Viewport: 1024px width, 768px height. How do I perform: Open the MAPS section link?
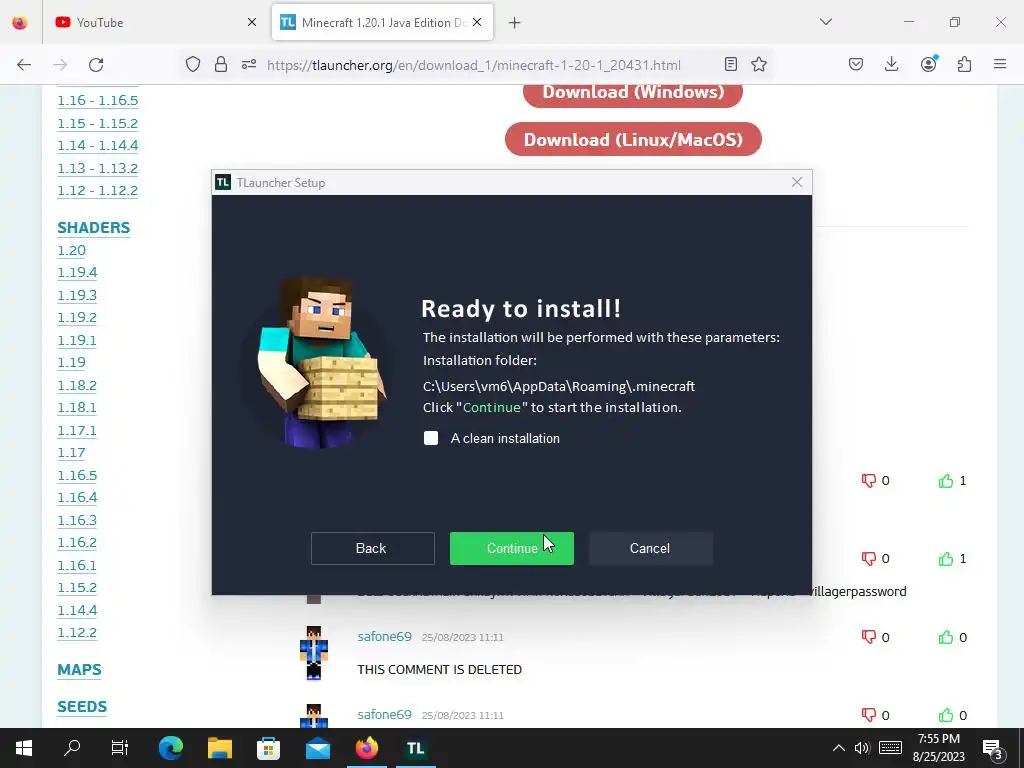tap(79, 670)
